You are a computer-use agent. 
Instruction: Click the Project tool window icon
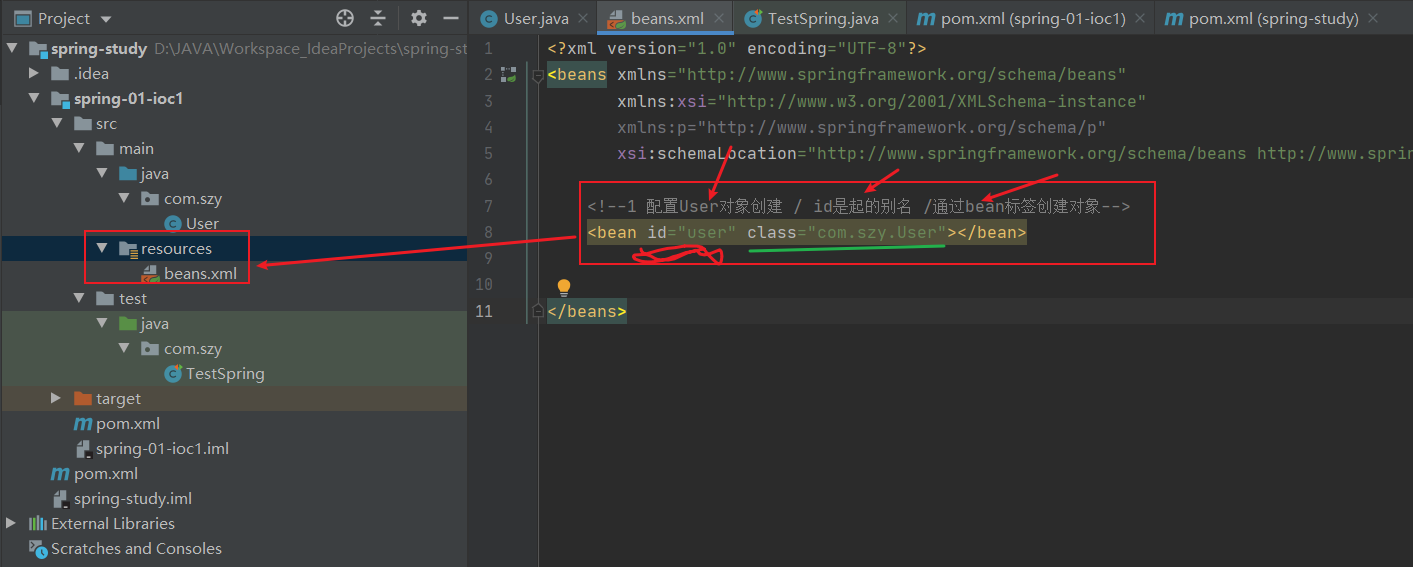[x=21, y=19]
